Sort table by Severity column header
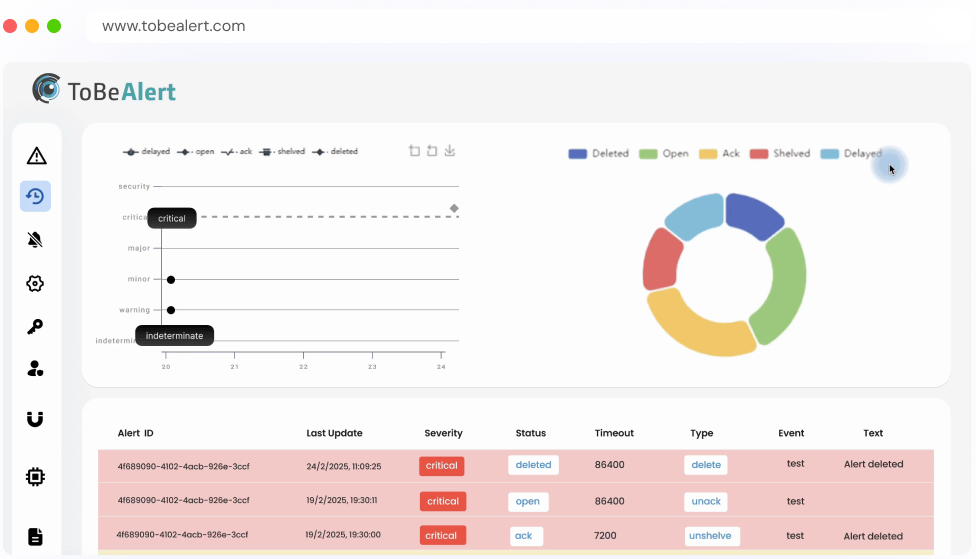This screenshot has width=976, height=559. click(443, 433)
